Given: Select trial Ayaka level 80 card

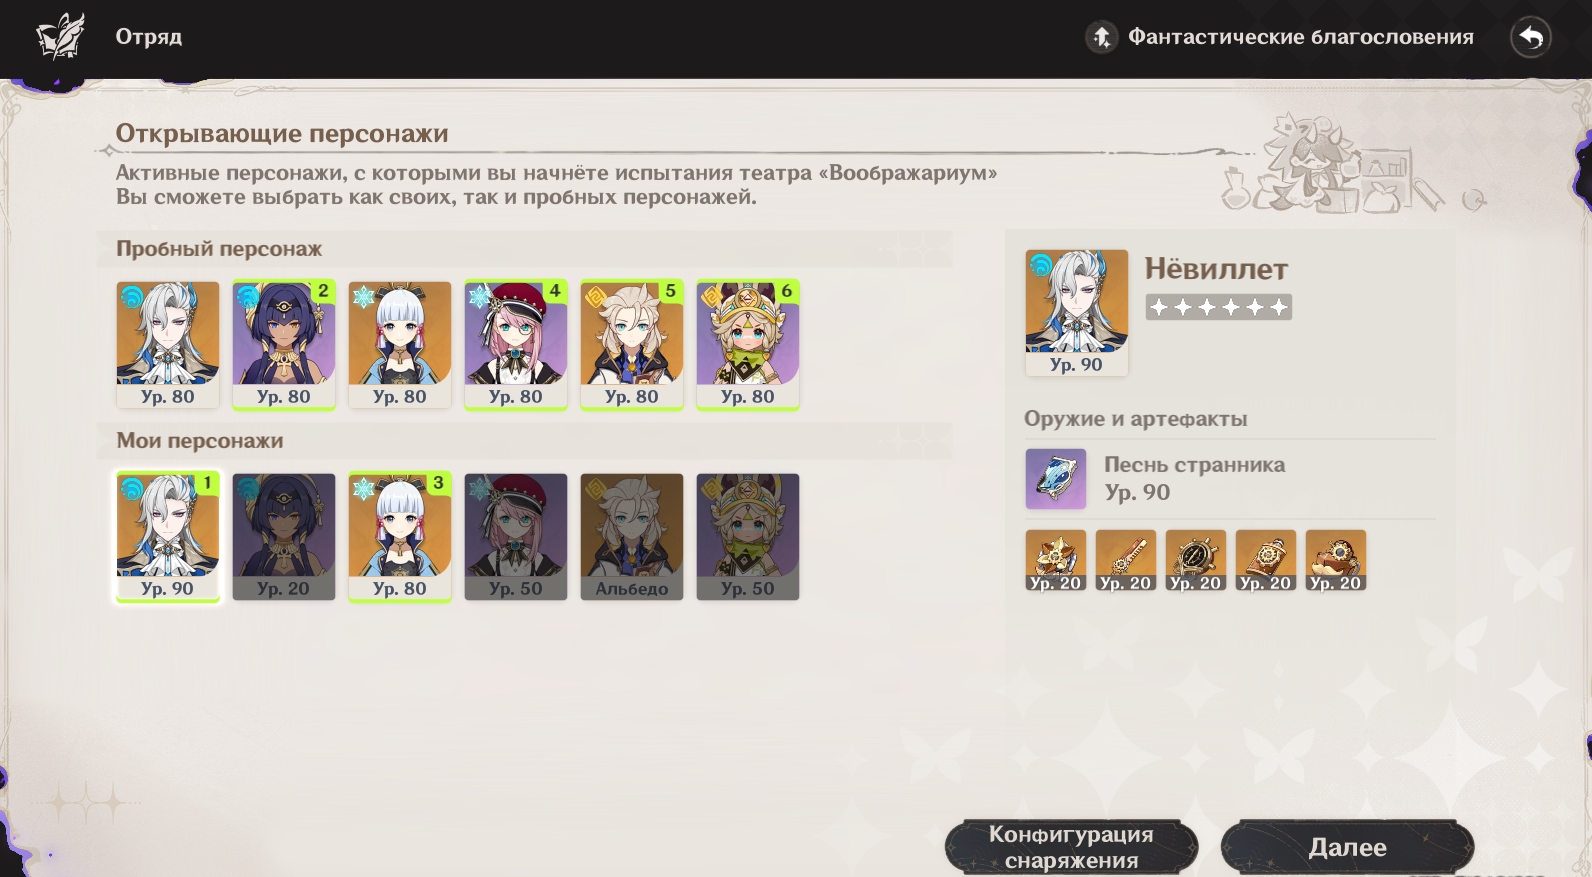Looking at the screenshot, I should pyautogui.click(x=400, y=344).
